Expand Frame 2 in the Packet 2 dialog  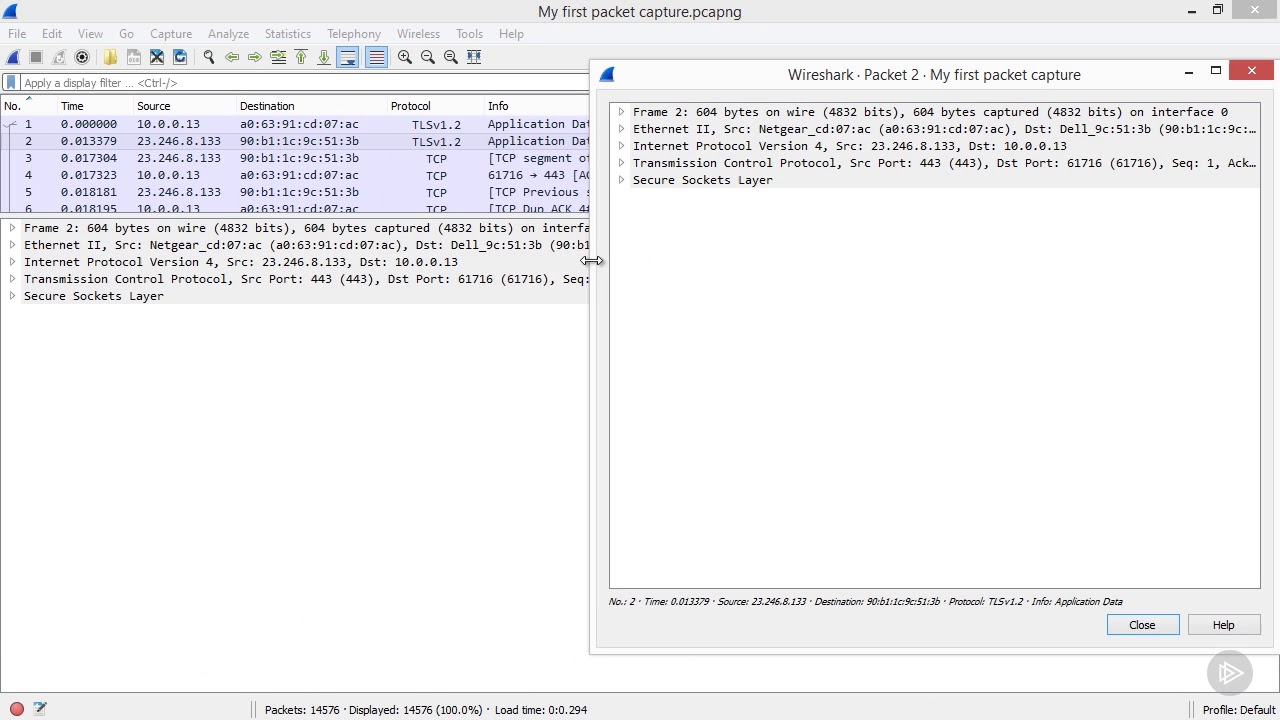[x=621, y=112]
